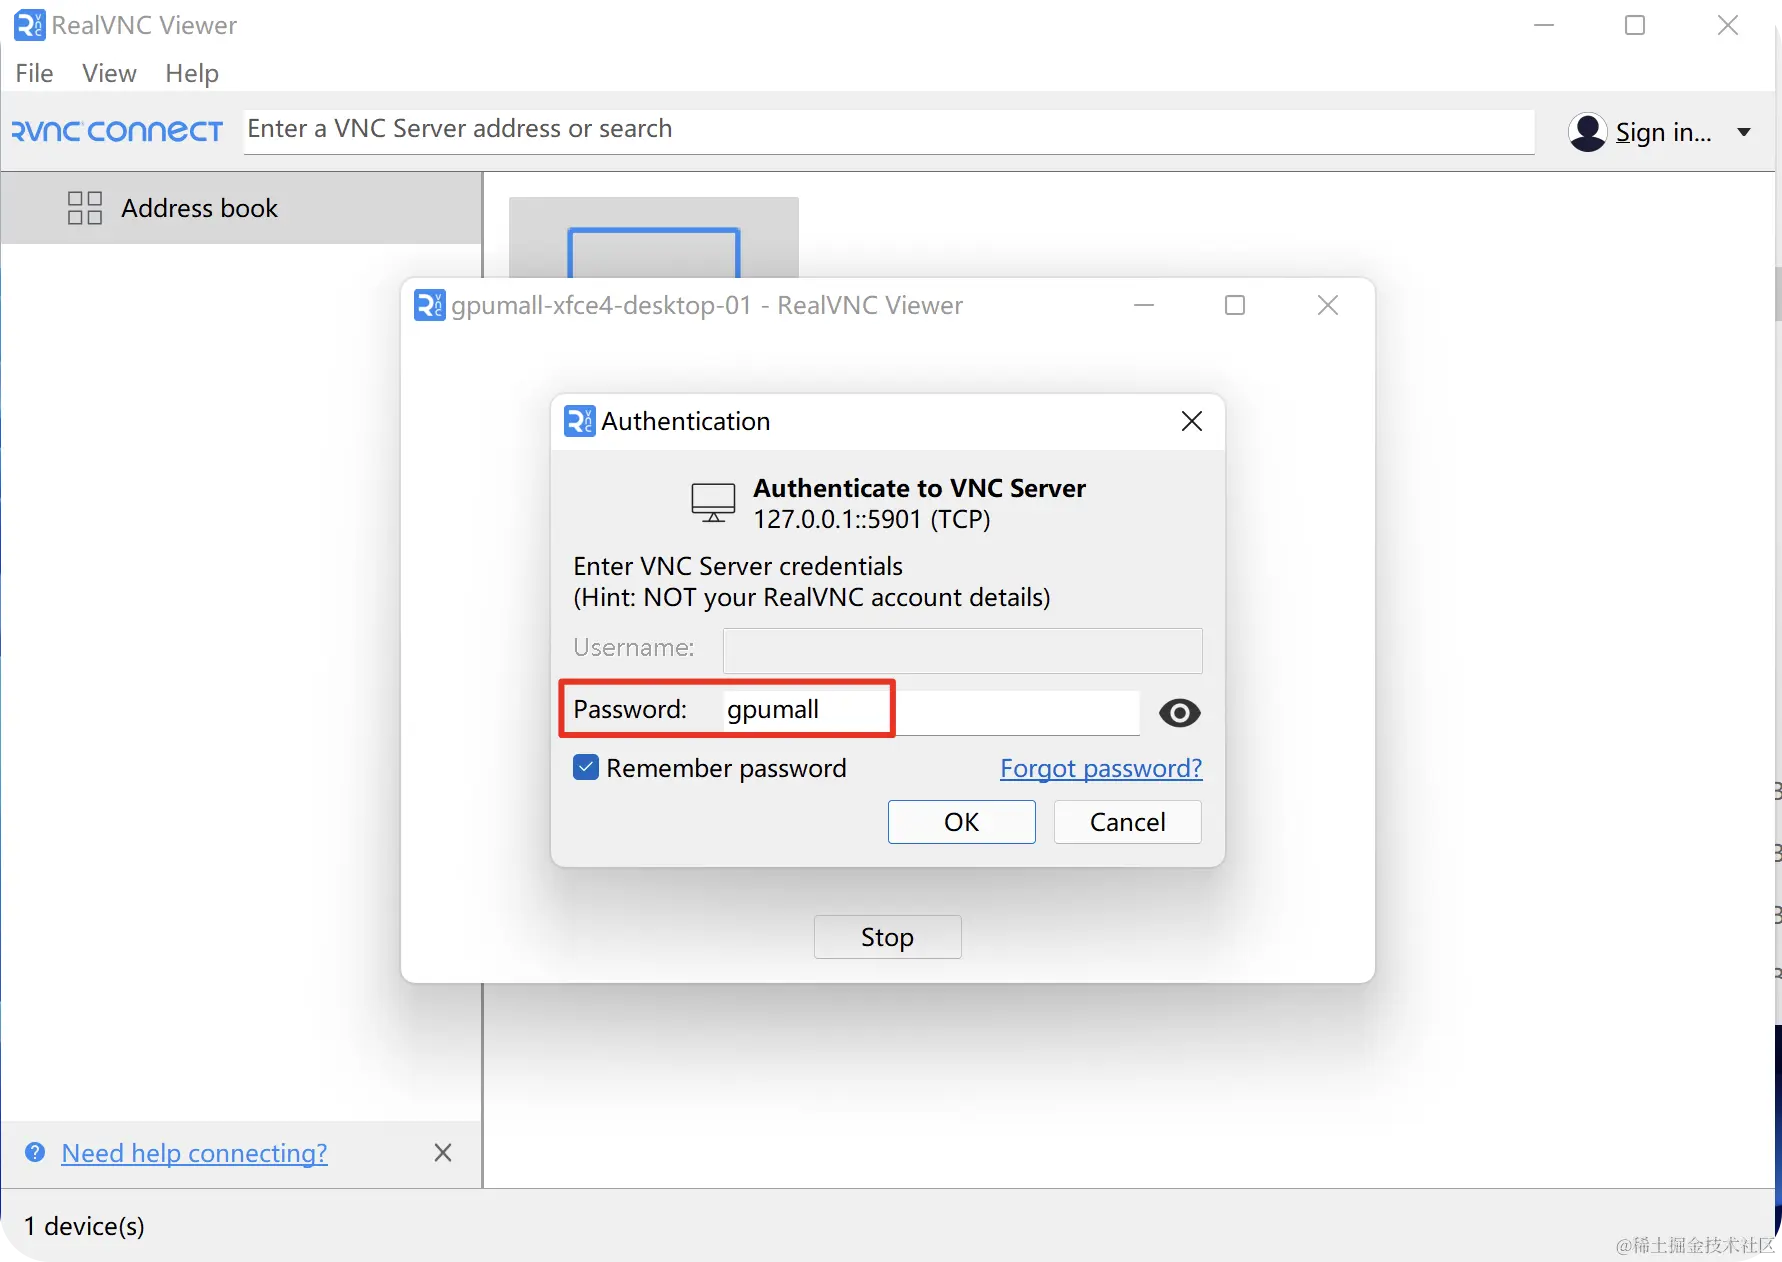Click the Authenticate to VNC Server heading
Image resolution: width=1782 pixels, height=1262 pixels.
pyautogui.click(x=919, y=488)
